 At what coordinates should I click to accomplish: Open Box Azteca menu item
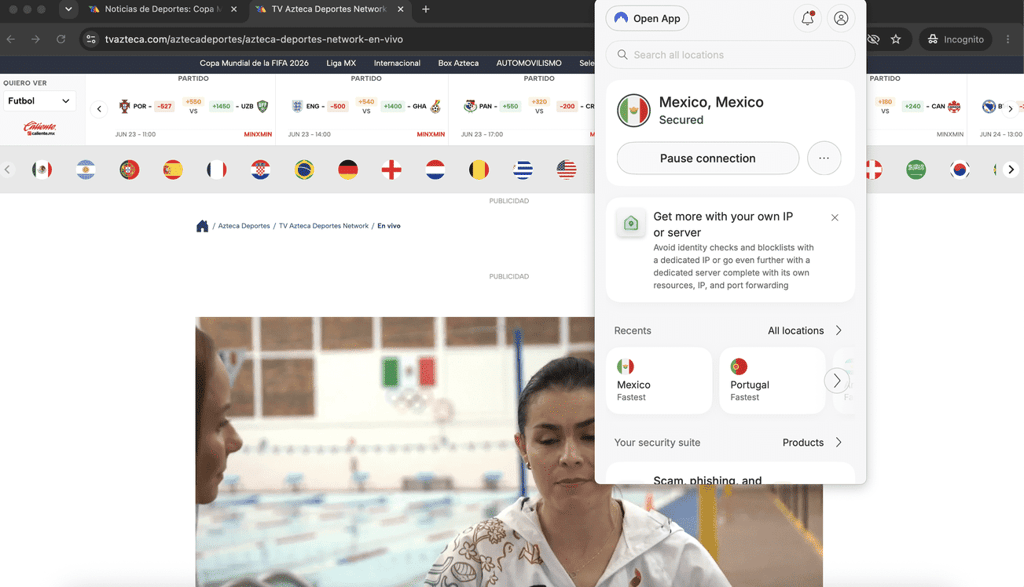point(458,63)
